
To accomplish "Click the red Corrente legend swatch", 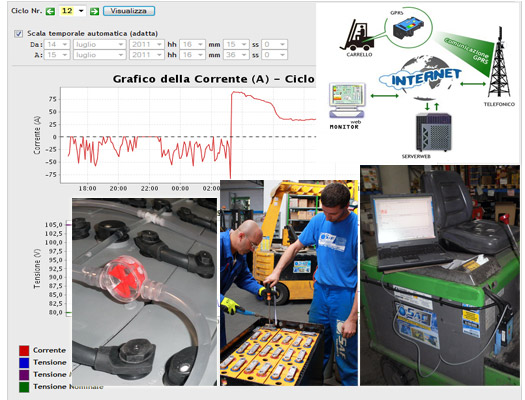I will pos(24,350).
